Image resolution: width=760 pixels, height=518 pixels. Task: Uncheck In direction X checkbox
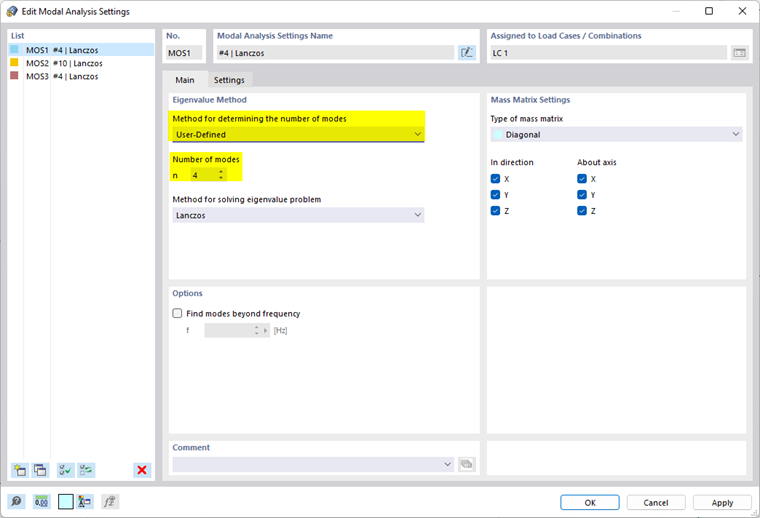495,179
